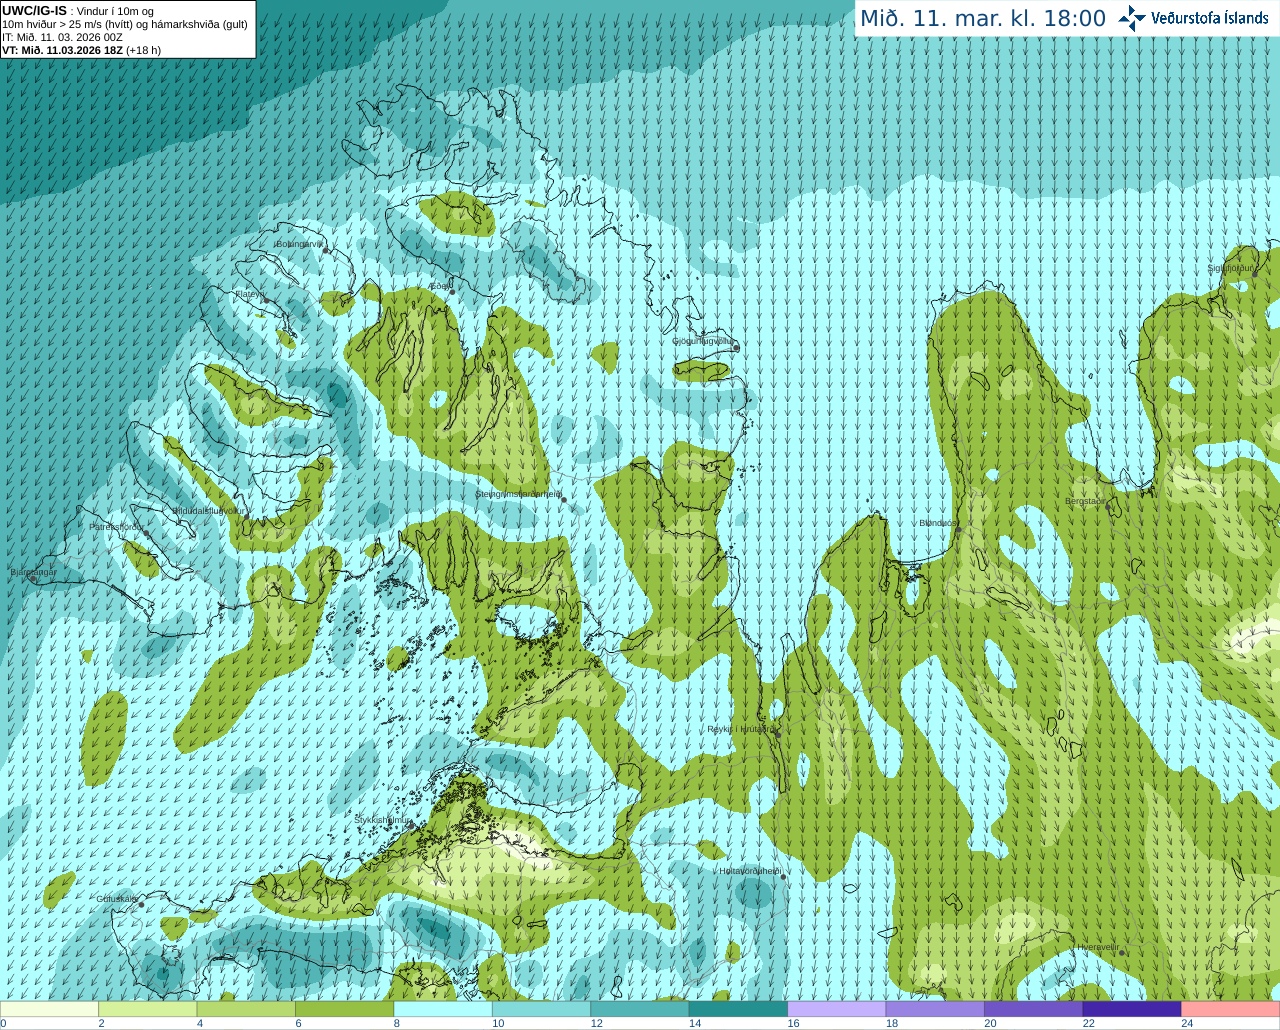Viewport: 1280px width, 1030px height.
Task: Select the 8–10 m/s light cyan legend swatch
Action: point(443,1009)
